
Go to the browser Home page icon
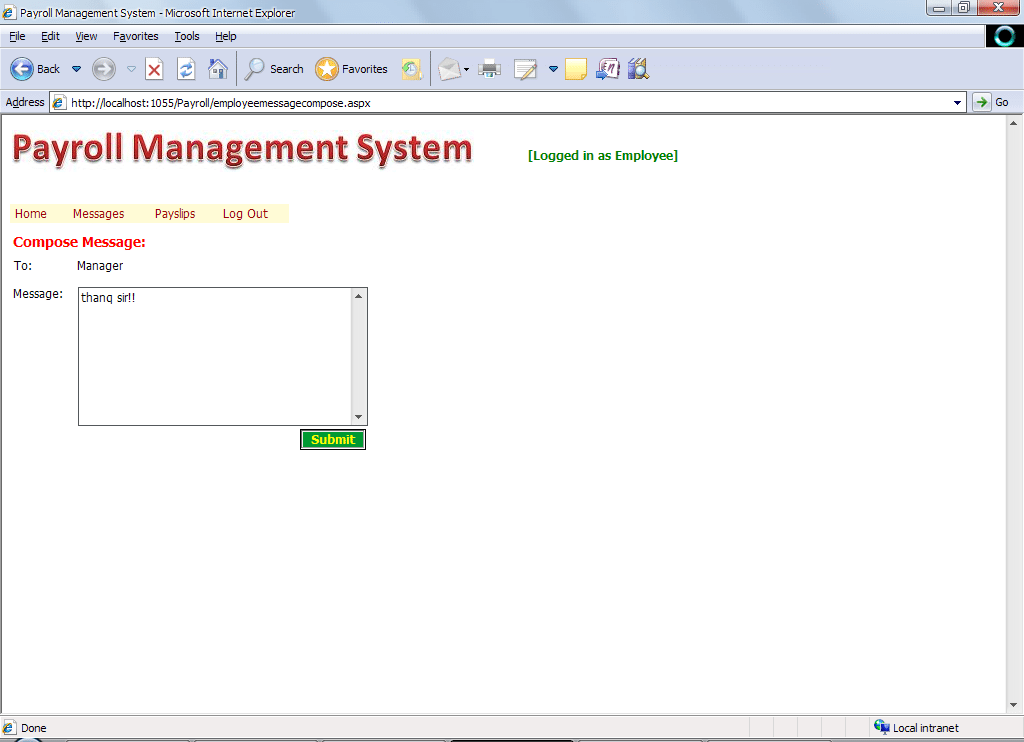pyautogui.click(x=217, y=69)
